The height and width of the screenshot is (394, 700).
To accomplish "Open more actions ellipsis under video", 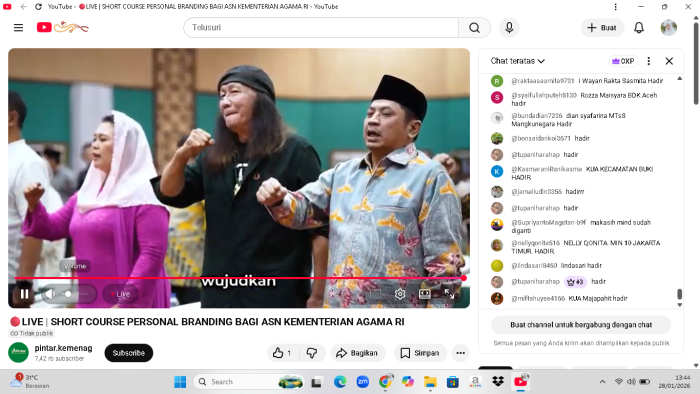I will coord(460,353).
